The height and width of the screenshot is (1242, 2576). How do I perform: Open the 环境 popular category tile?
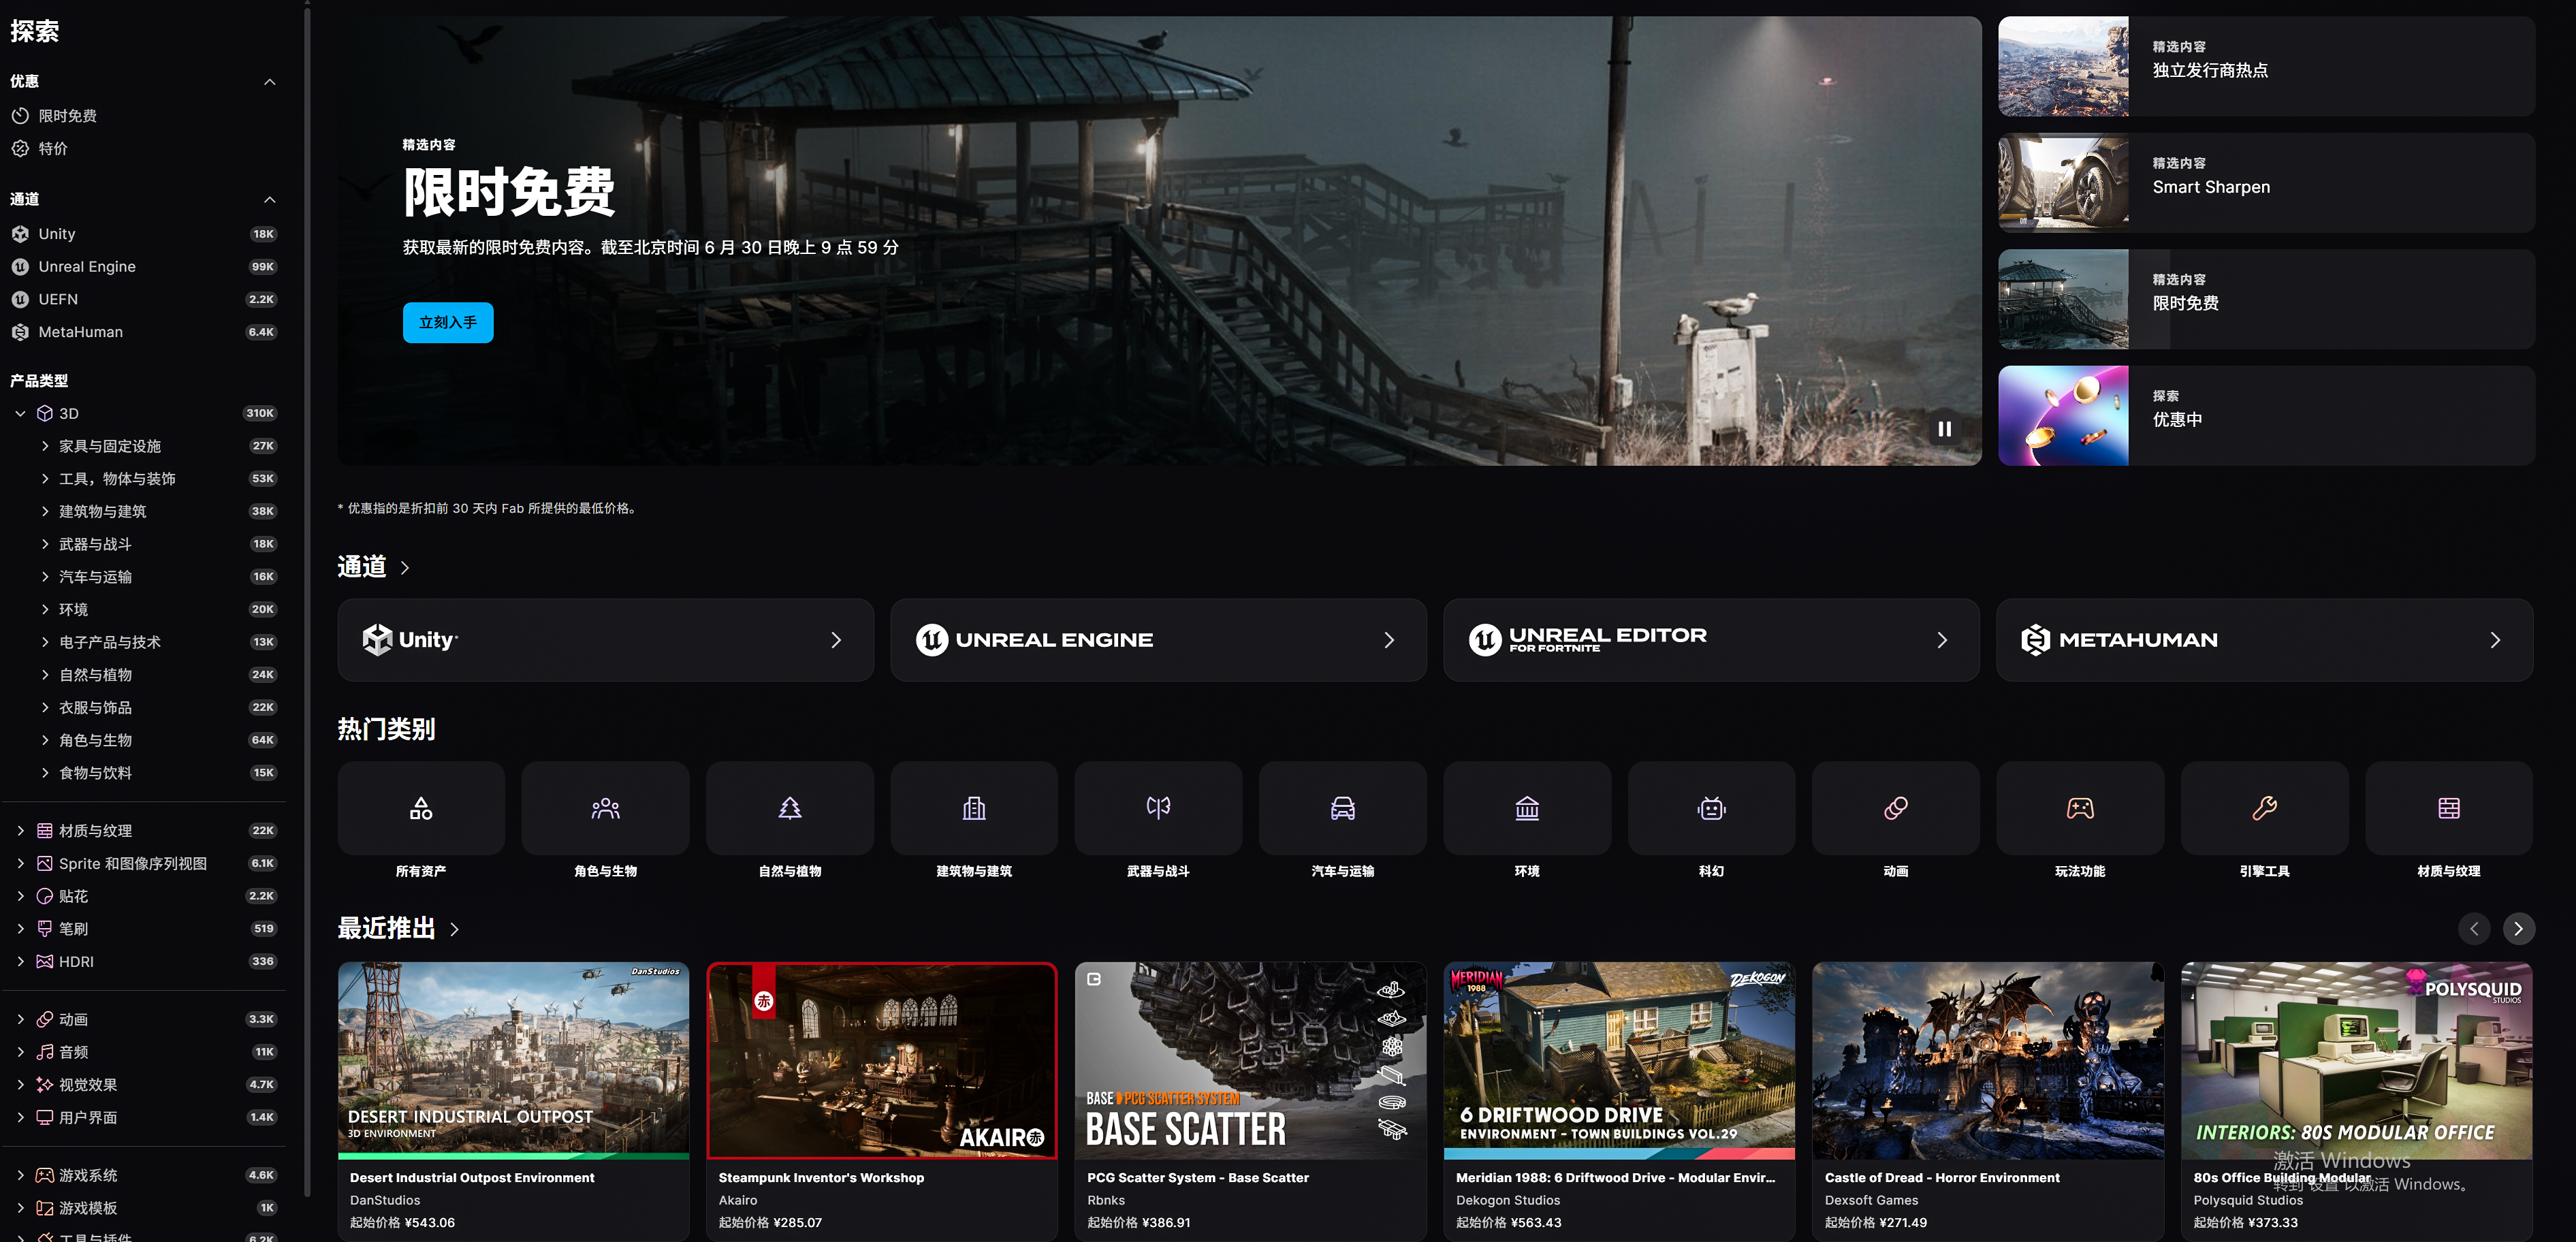(1527, 808)
